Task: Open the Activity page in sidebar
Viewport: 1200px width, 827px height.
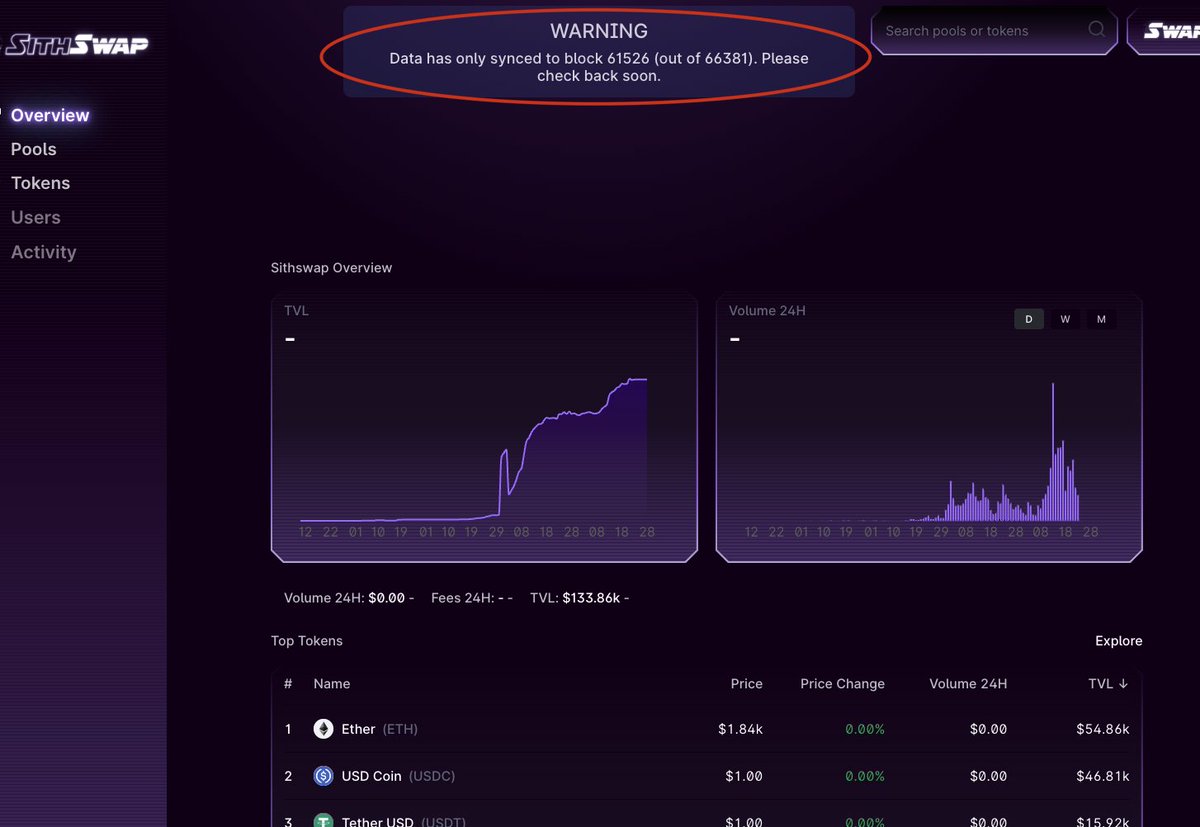Action: pos(43,252)
